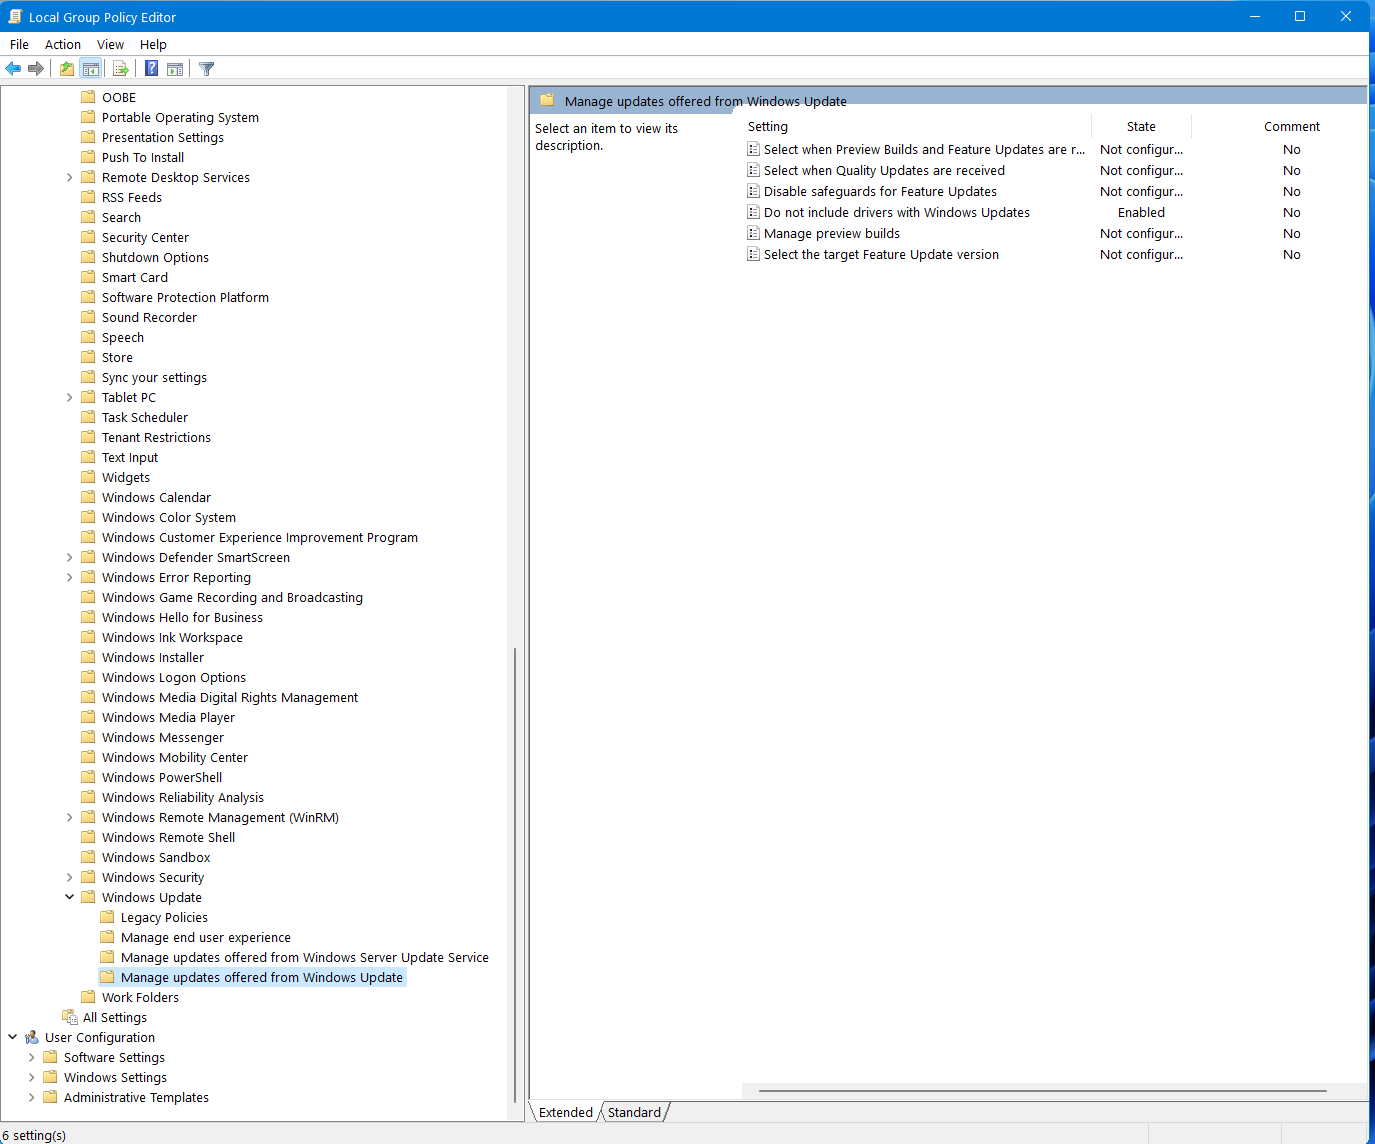Open the View menu
The height and width of the screenshot is (1144, 1375).
tap(110, 44)
